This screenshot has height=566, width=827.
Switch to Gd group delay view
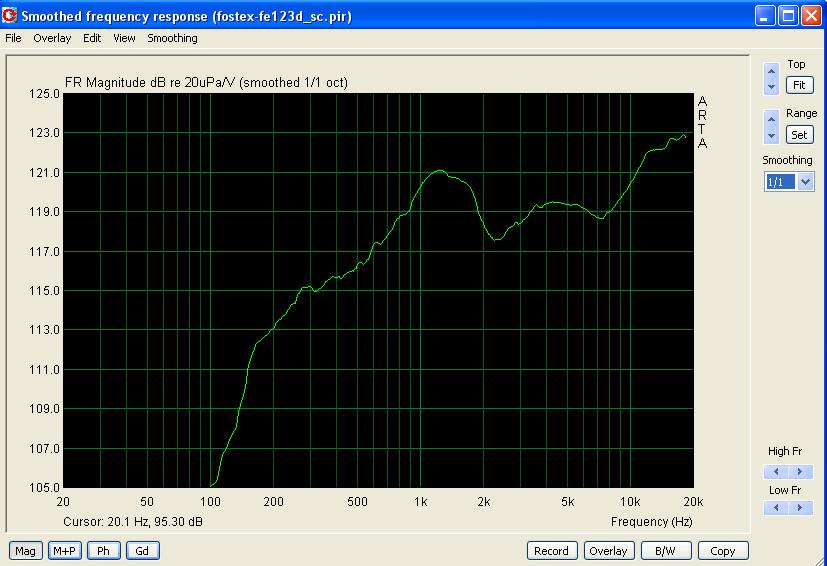click(142, 551)
